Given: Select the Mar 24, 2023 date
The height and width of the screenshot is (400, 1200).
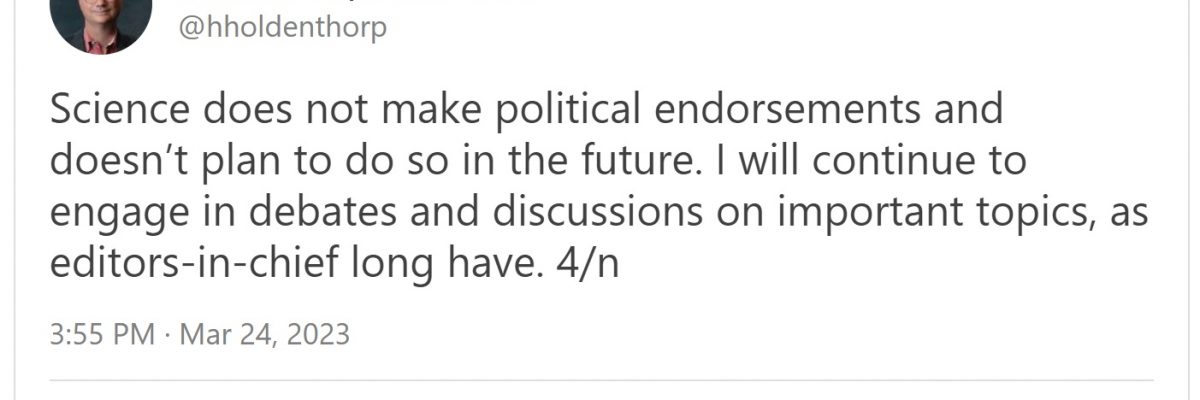Looking at the screenshot, I should click(x=264, y=333).
